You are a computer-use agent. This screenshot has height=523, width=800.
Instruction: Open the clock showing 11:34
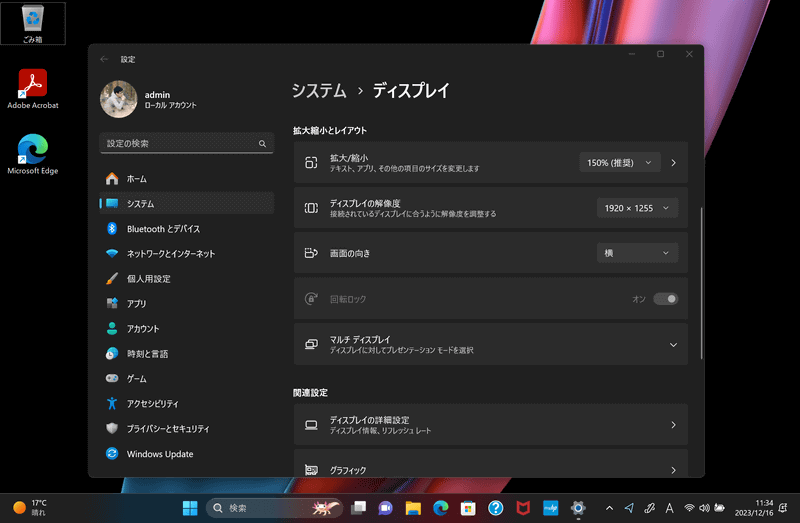[754, 508]
